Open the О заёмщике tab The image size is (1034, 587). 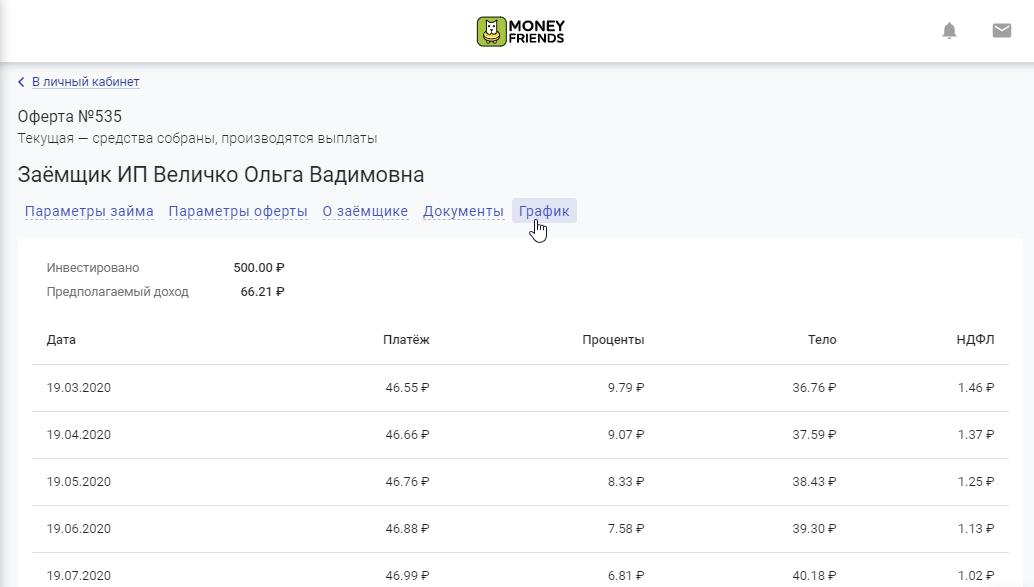coord(365,211)
